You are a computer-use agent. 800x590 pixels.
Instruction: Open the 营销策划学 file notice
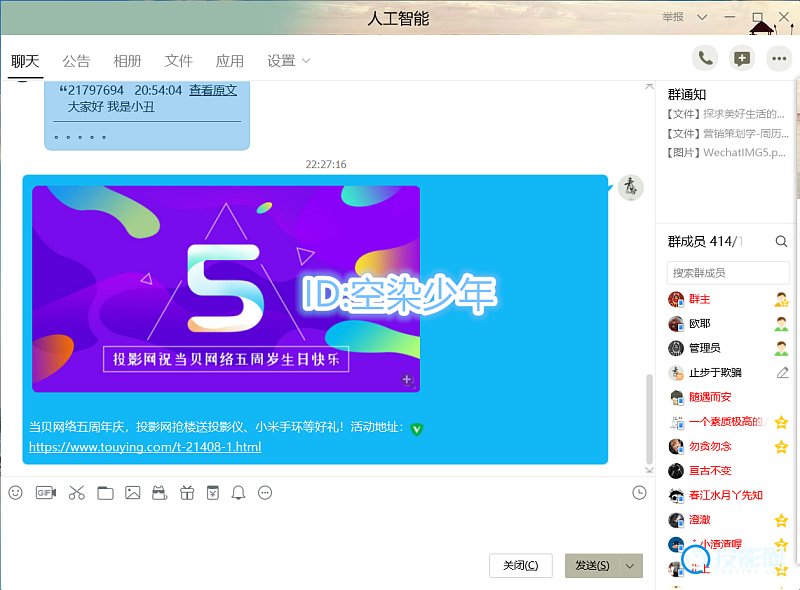click(x=728, y=134)
